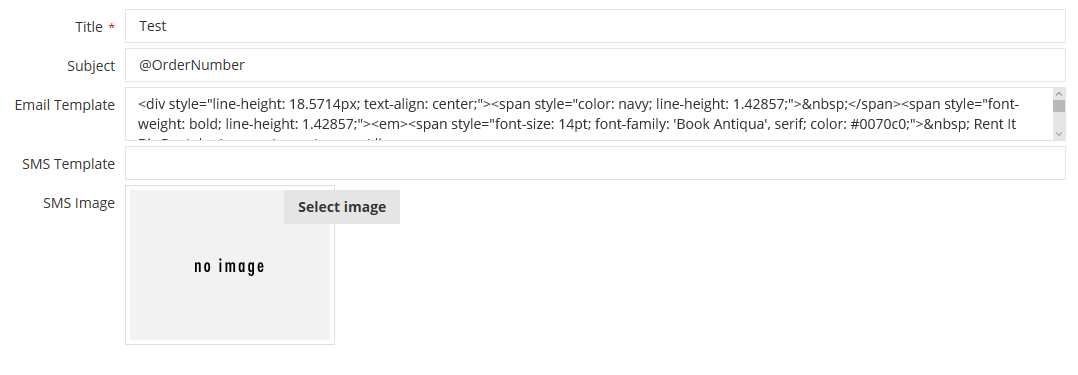
Task: Focus the empty SMS Template field
Action: [595, 164]
